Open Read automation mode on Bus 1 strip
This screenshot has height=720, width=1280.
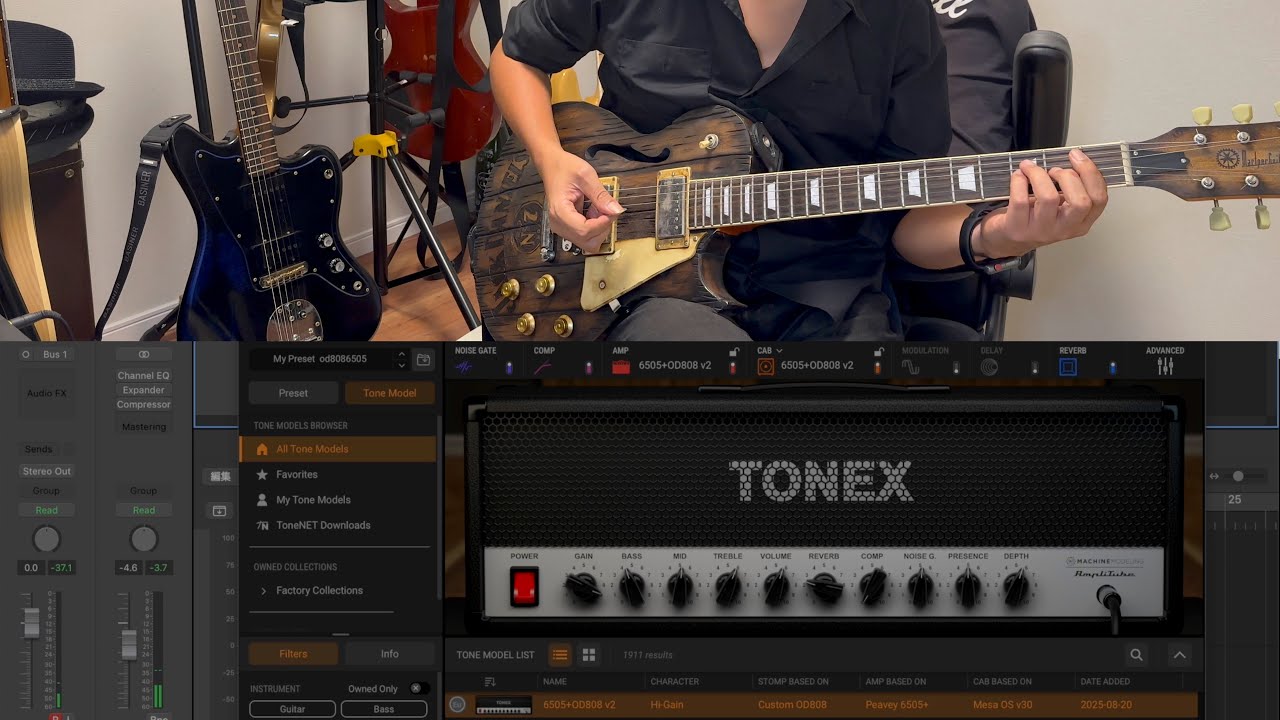[x=47, y=510]
